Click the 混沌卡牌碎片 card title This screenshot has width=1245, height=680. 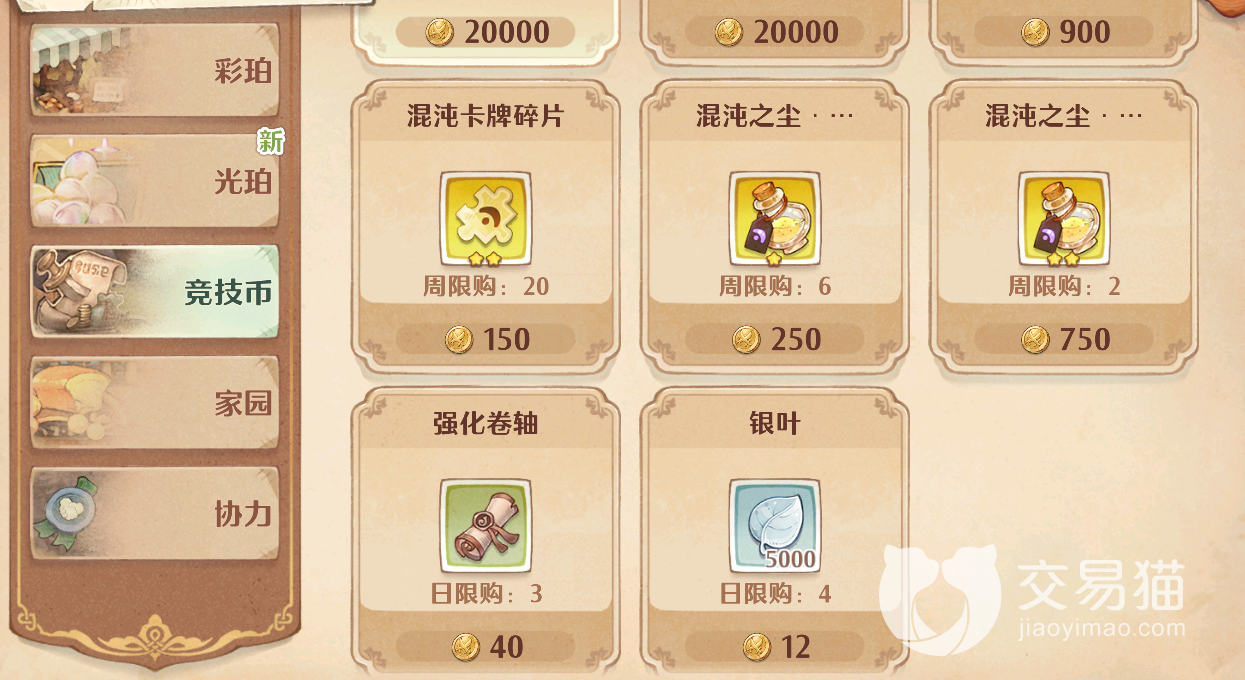[x=486, y=116]
